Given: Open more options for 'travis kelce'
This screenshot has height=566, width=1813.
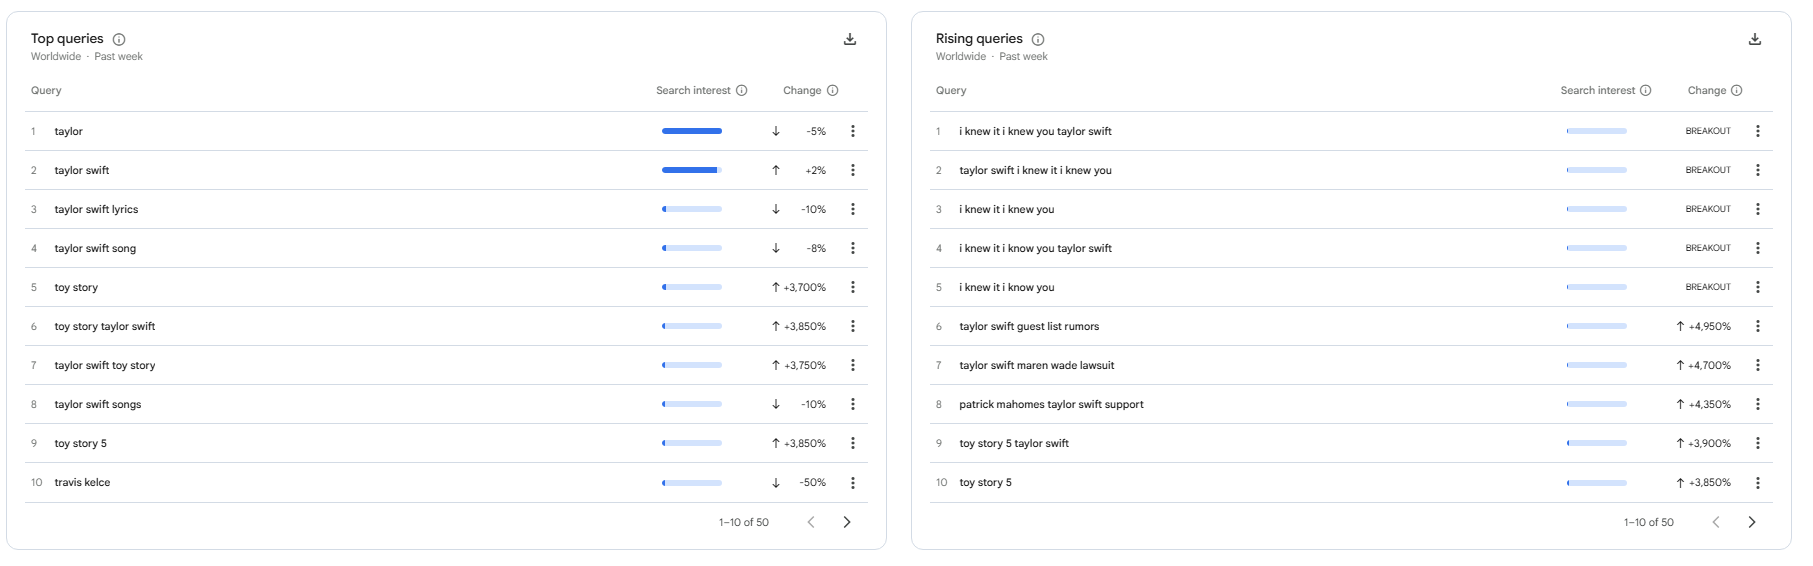Looking at the screenshot, I should click(x=853, y=483).
